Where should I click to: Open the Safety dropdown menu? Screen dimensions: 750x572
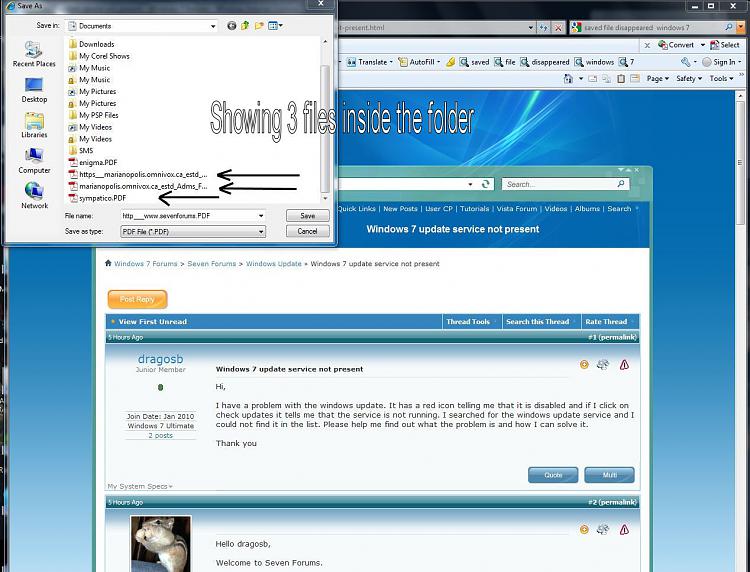pyautogui.click(x=689, y=78)
